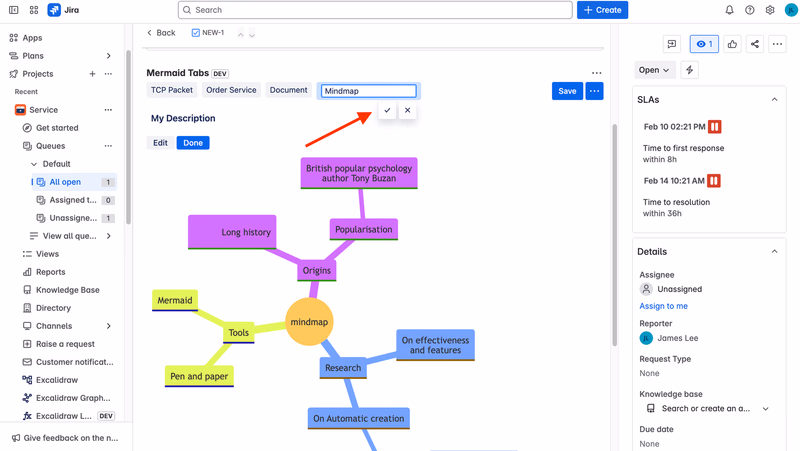Screen dimensions: 800x451
Task: Click the central mindmap node
Action: coord(309,322)
